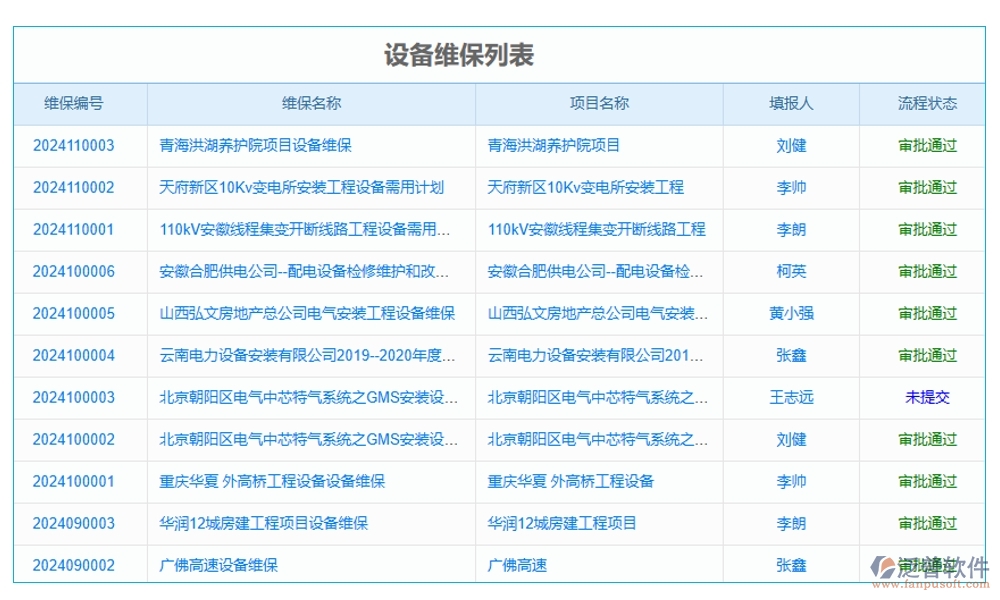The height and width of the screenshot is (600, 1000).
Task: Click project name 青海洪湖养护院项目
Action: click(x=556, y=146)
